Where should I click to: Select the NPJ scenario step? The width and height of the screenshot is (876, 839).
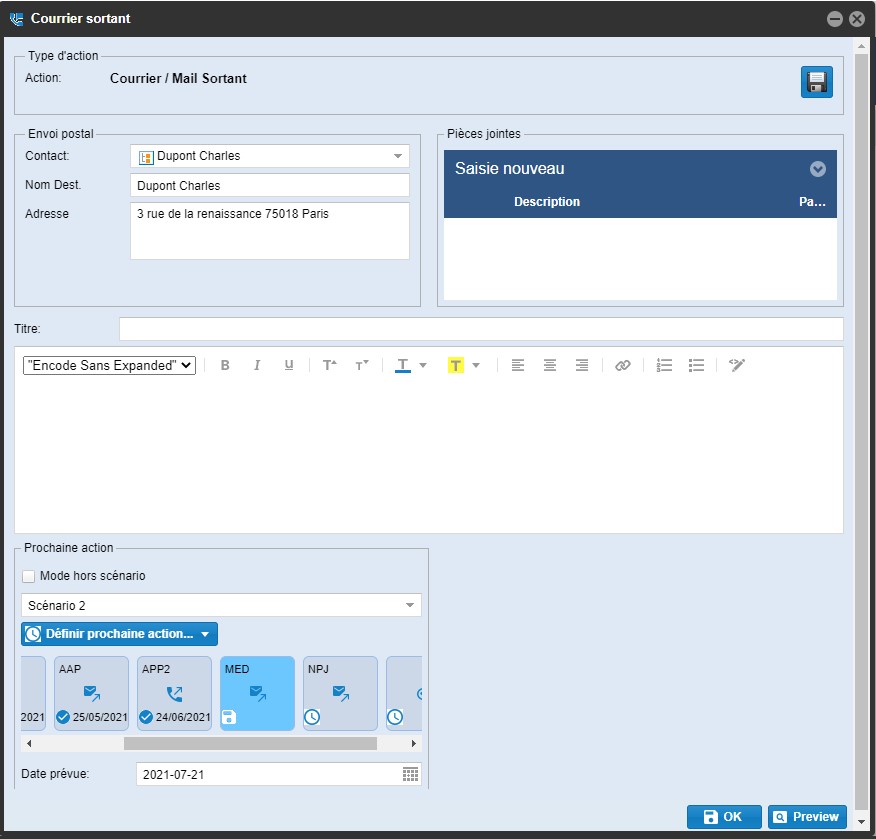click(340, 692)
